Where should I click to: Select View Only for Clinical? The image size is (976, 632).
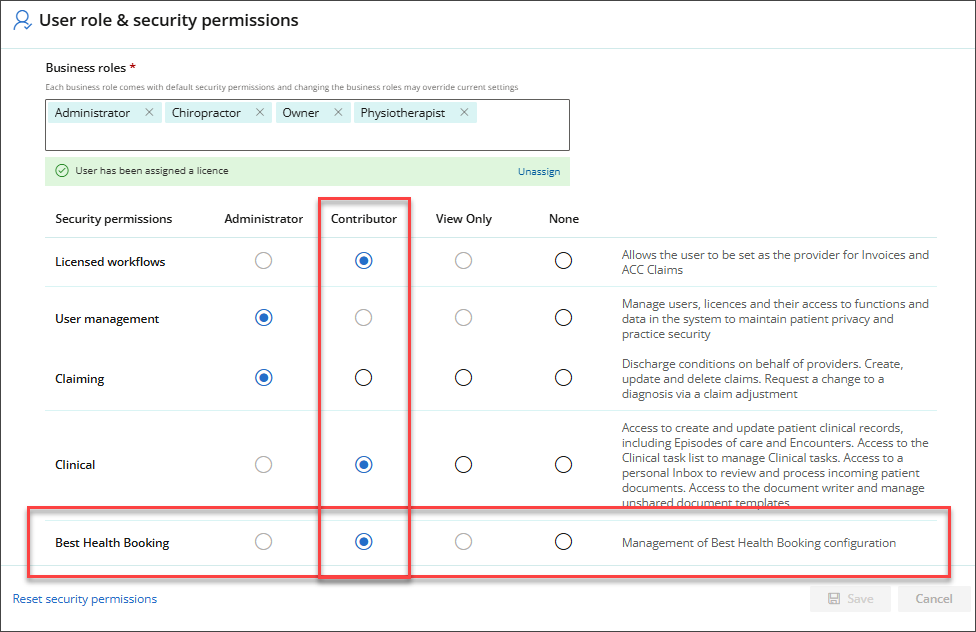[463, 465]
